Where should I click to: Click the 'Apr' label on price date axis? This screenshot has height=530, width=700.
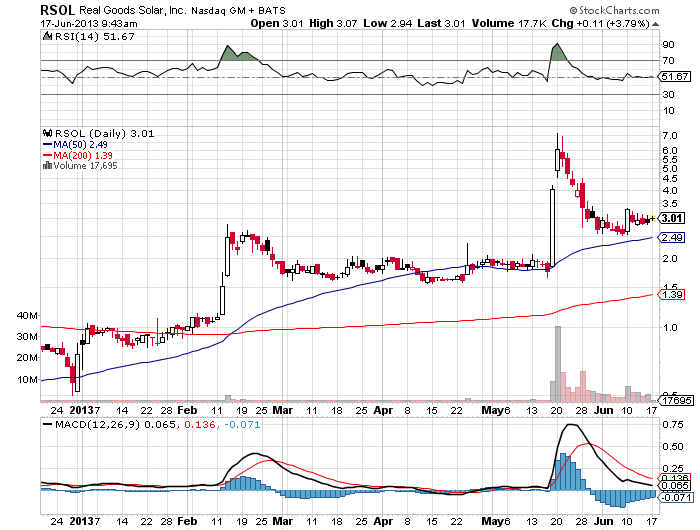(383, 410)
